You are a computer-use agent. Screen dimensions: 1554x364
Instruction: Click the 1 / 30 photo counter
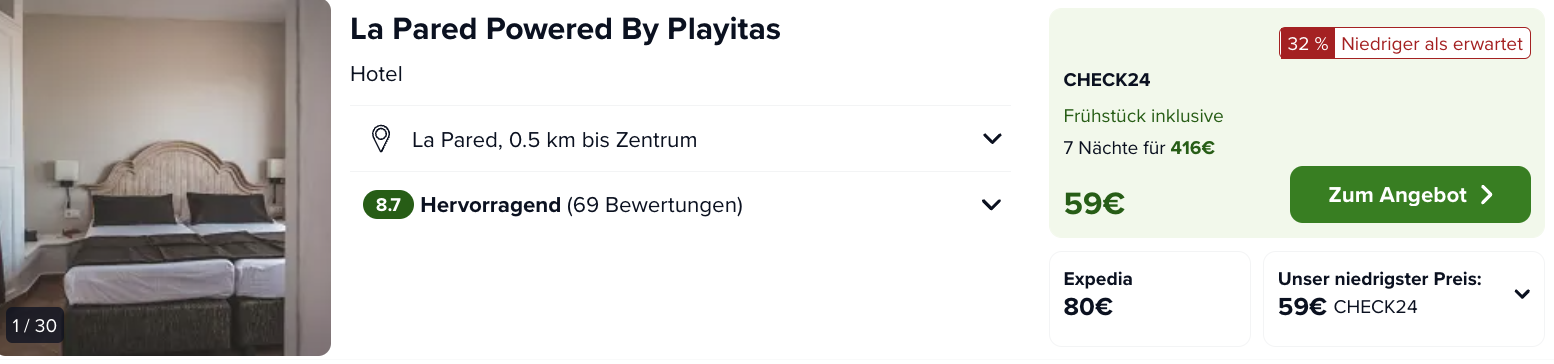coord(35,326)
